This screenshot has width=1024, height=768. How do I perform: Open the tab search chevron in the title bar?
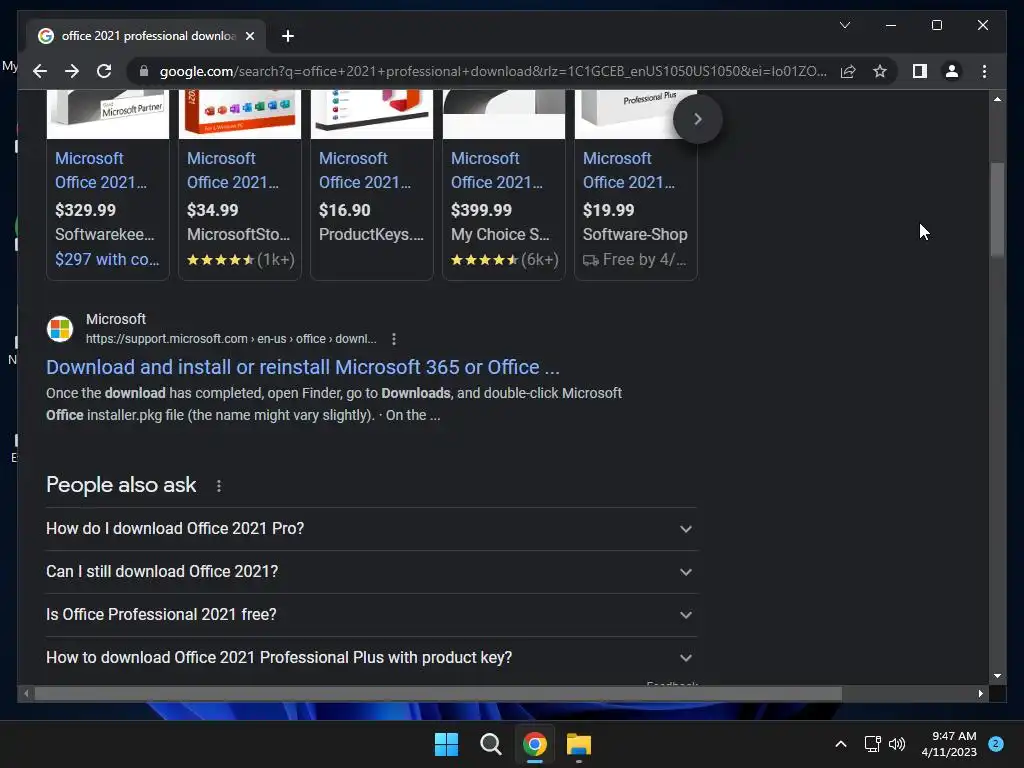(844, 25)
